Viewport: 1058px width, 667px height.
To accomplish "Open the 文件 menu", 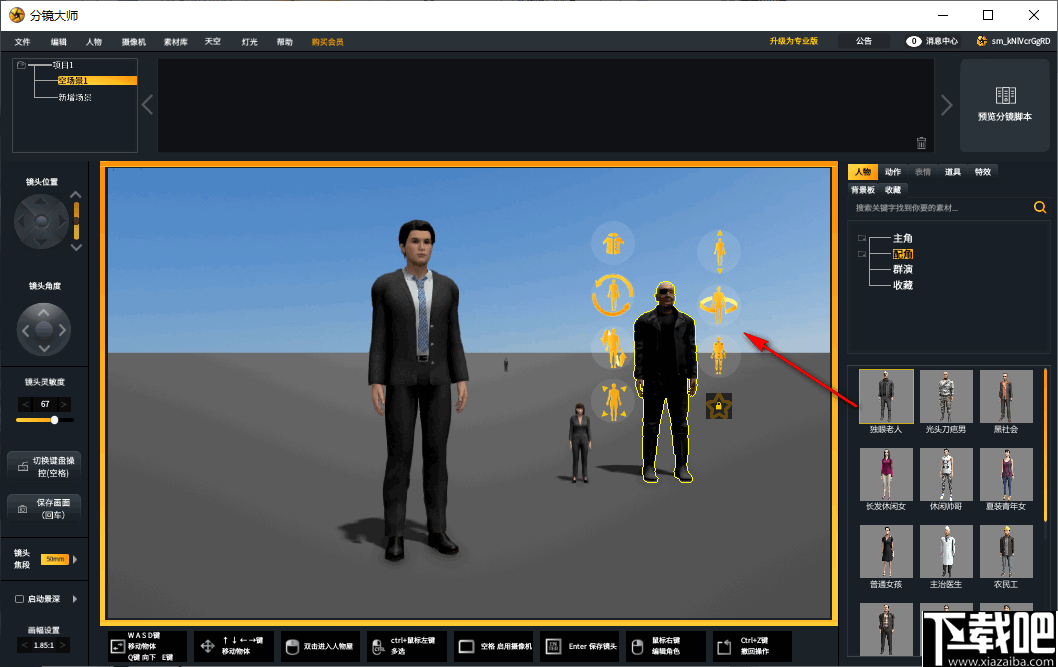I will coord(22,42).
